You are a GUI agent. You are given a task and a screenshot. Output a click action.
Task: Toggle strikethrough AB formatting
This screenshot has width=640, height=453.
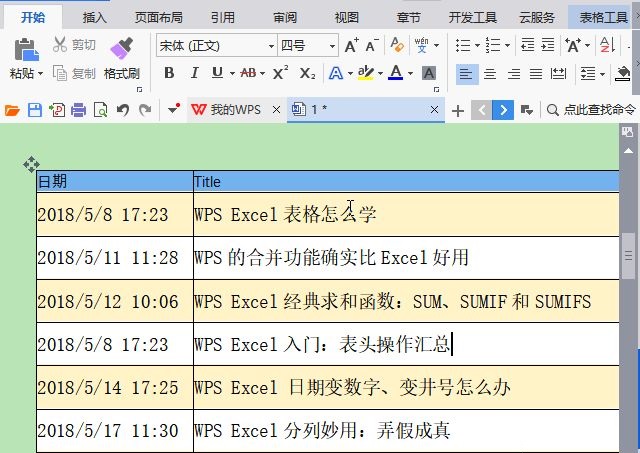click(x=248, y=73)
